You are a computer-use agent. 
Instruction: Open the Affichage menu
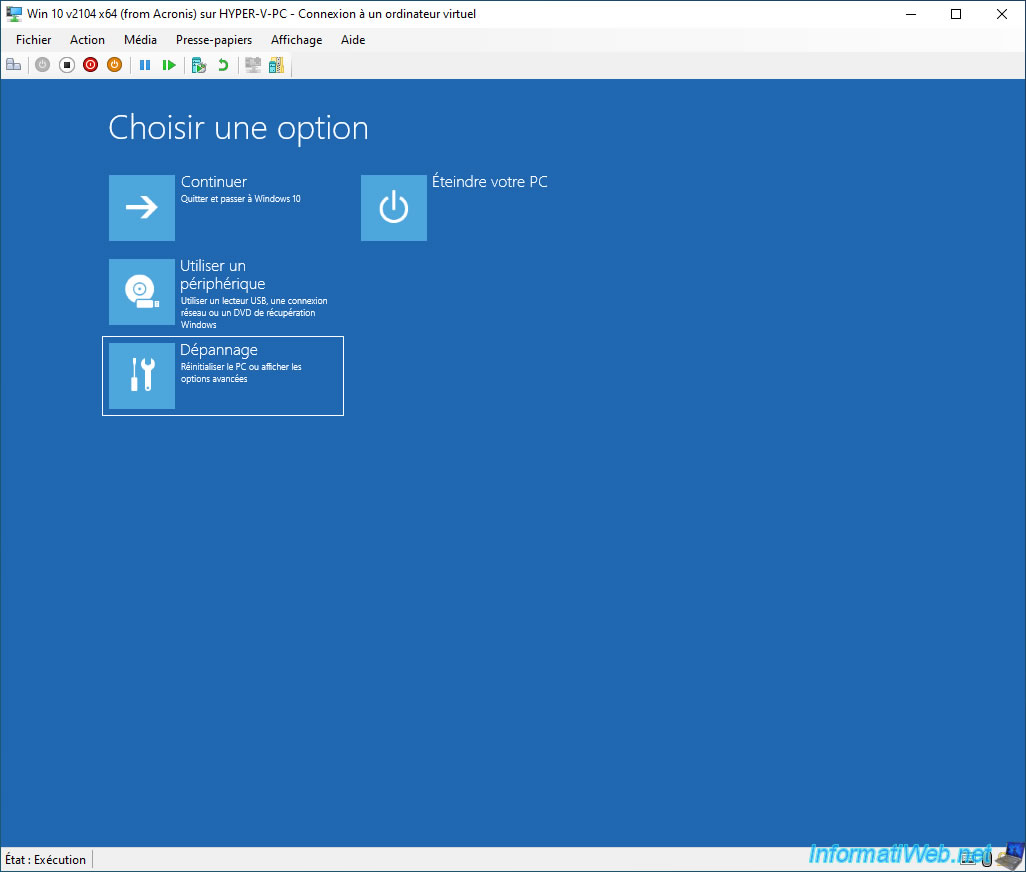pos(296,40)
